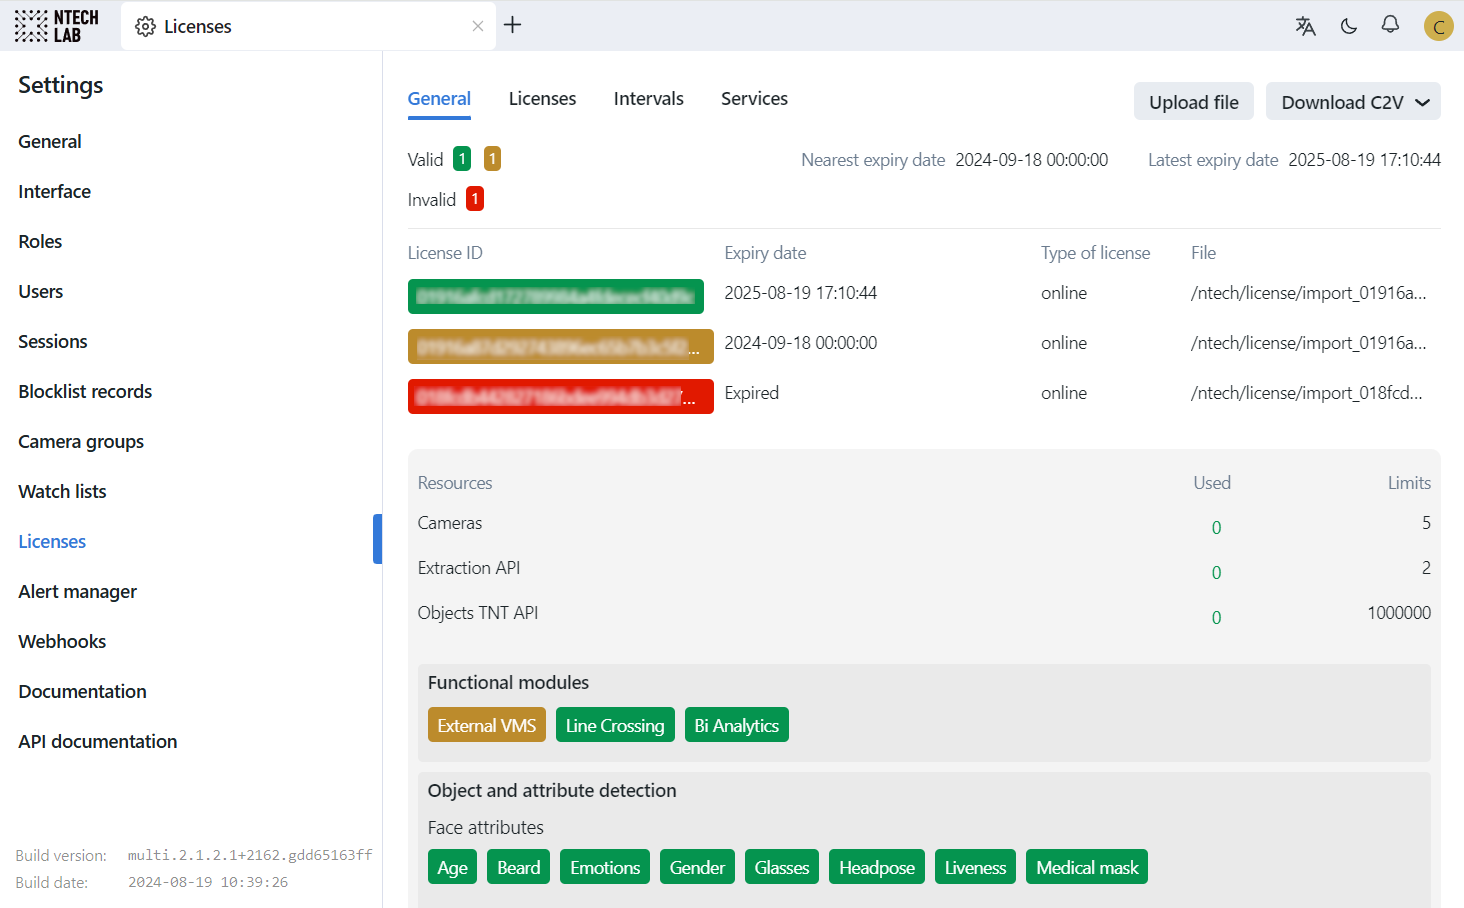Screen dimensions: 1464x908
Task: Click the Medical mask attribute tag
Action: coord(1086,867)
